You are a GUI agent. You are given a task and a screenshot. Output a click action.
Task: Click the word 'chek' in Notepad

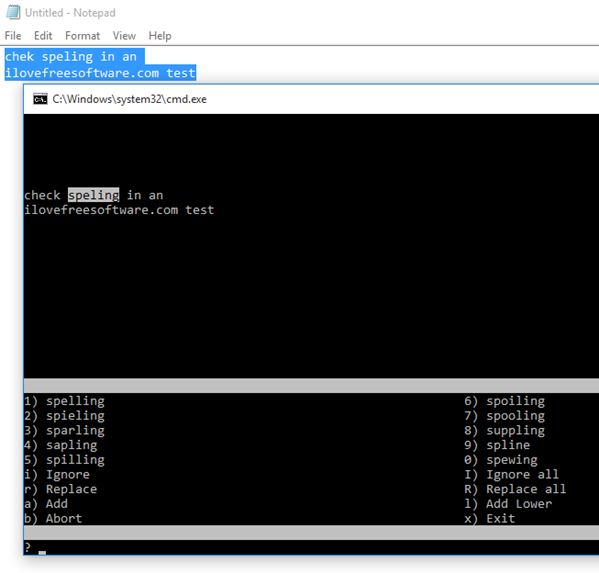[x=19, y=57]
